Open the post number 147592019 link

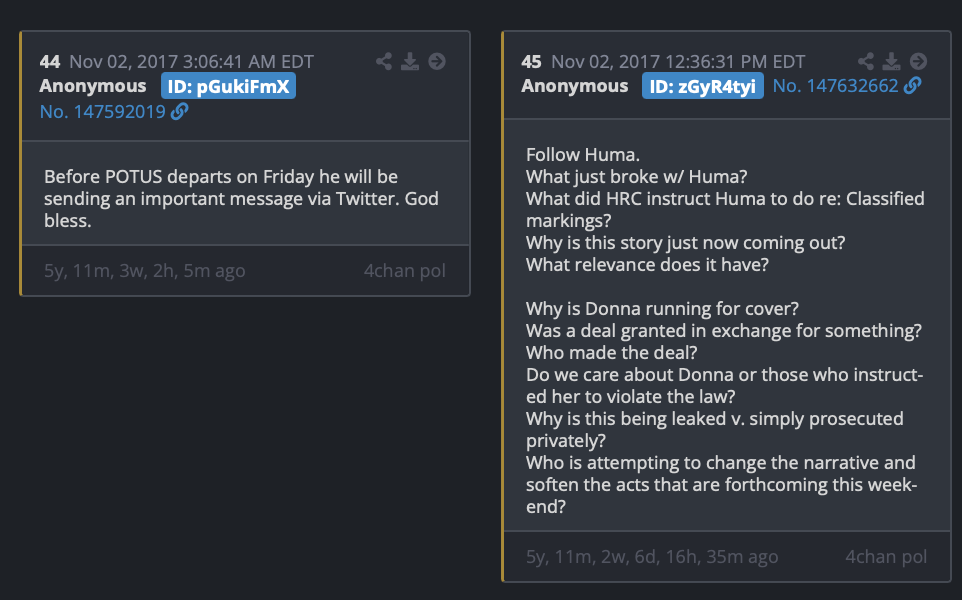click(x=102, y=112)
